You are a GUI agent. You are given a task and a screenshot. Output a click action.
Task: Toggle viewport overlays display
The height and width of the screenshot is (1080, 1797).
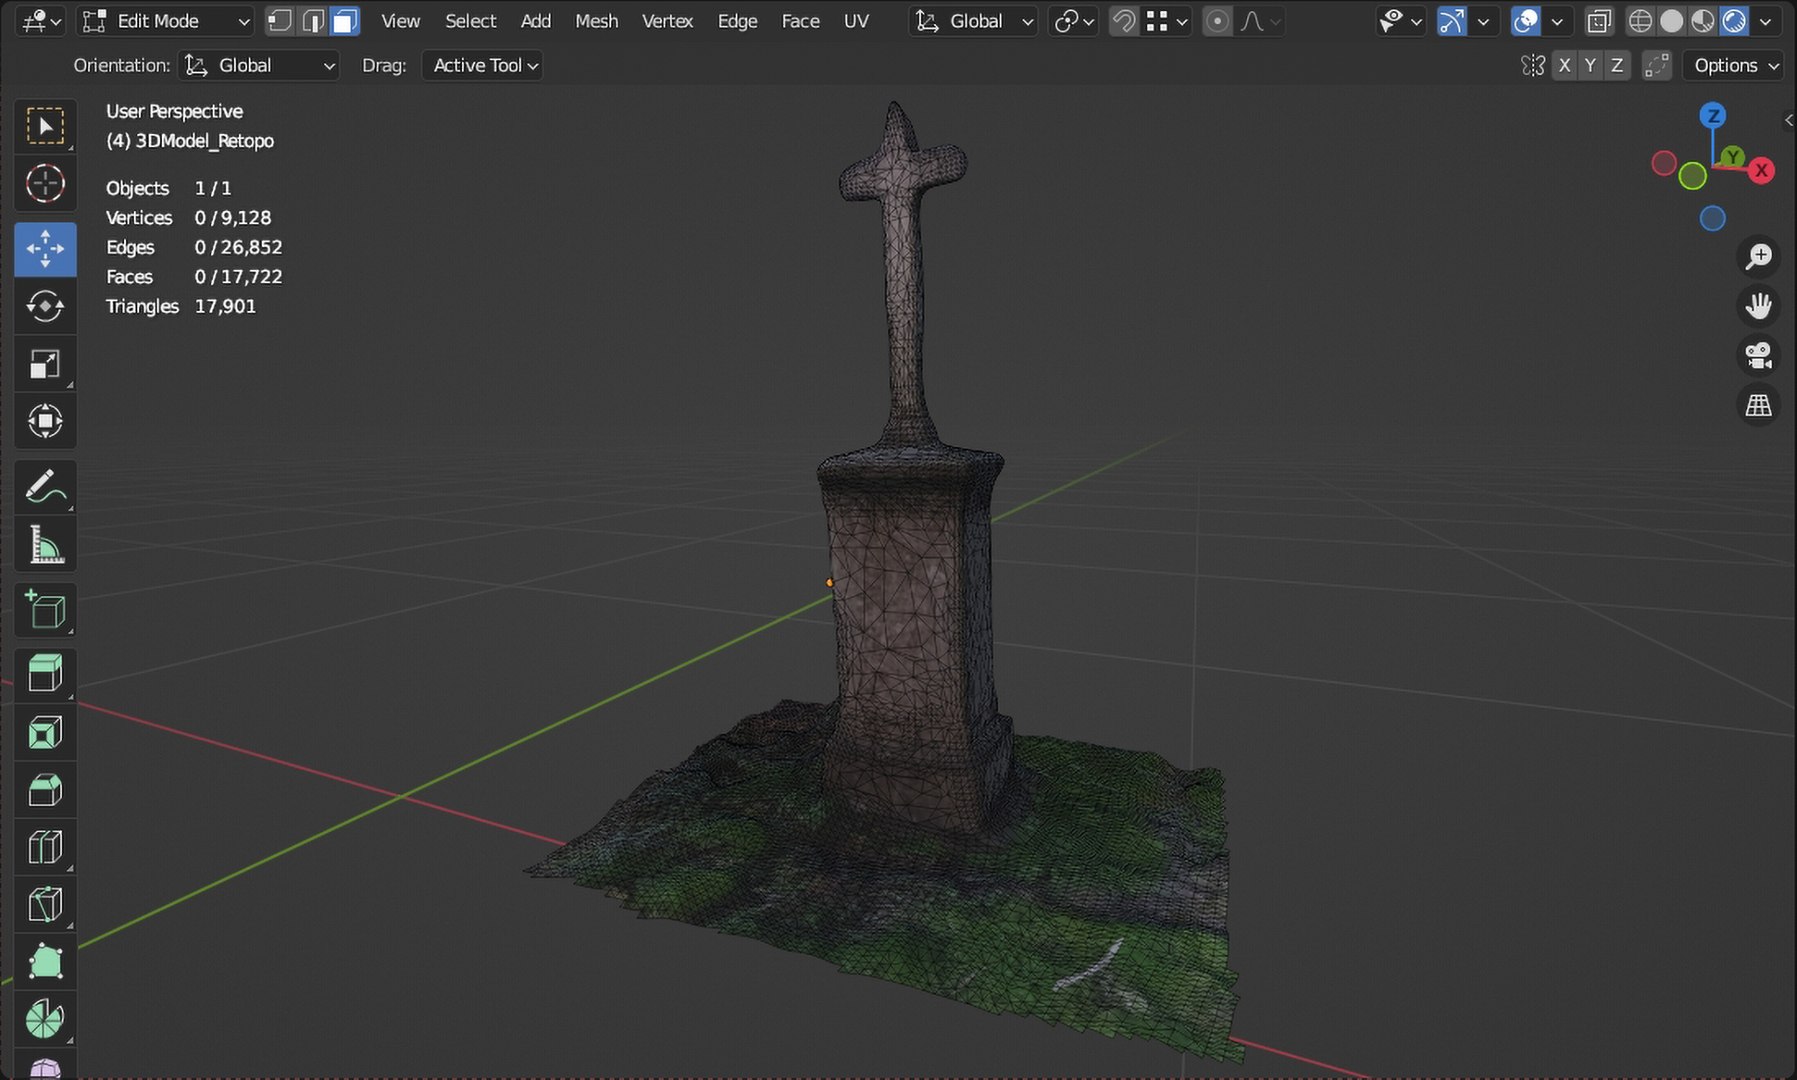(1525, 21)
